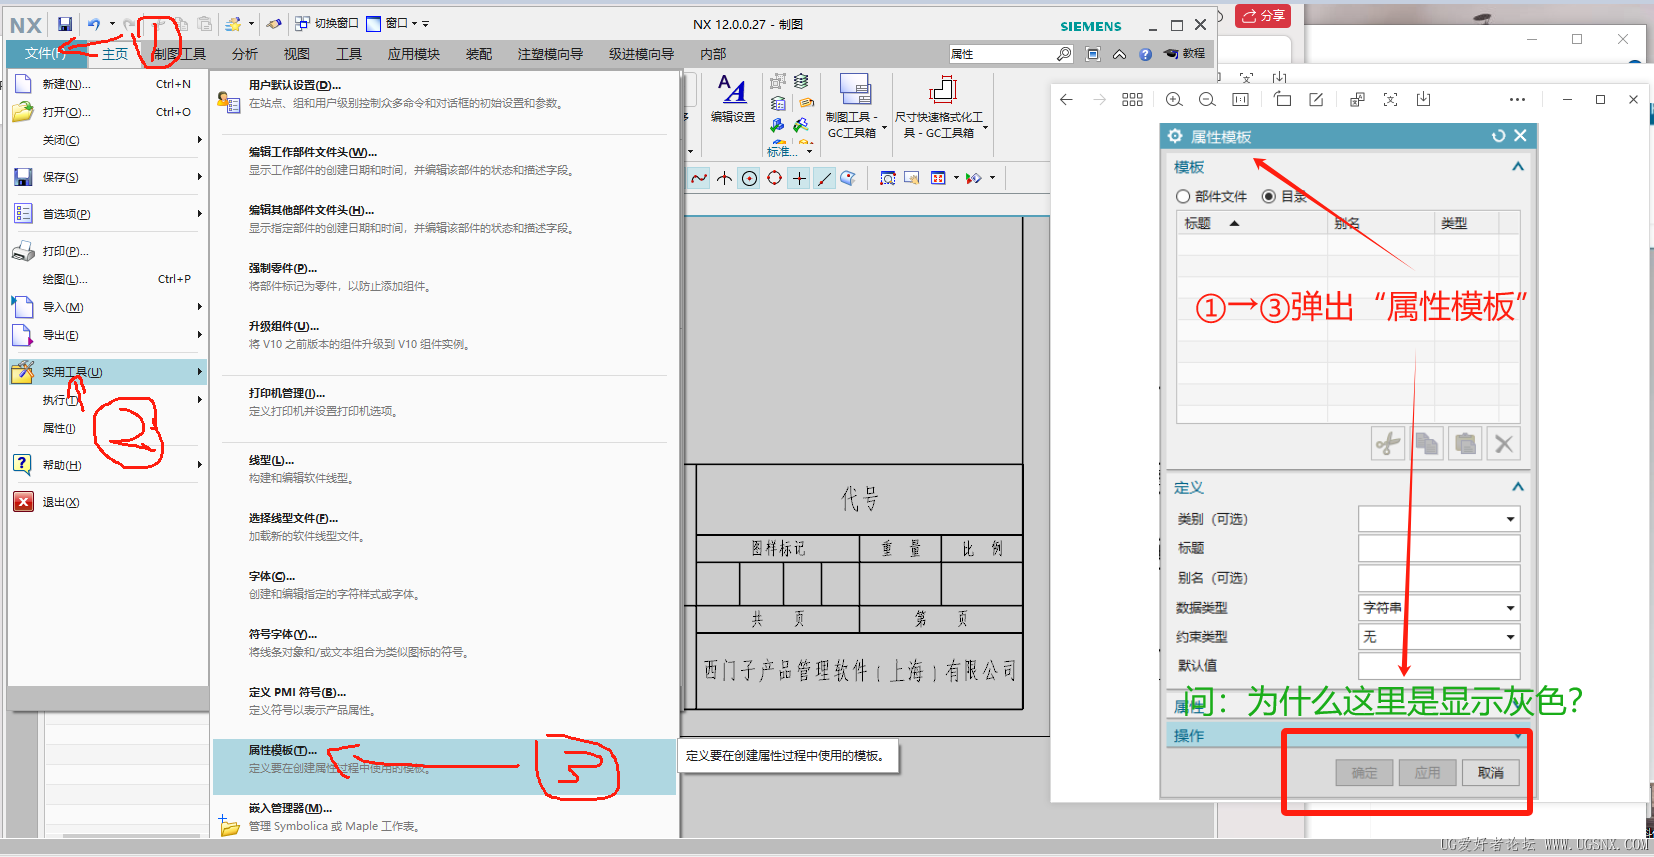This screenshot has width=1654, height=857.
Task: Click the 确定 button in template dialog
Action: (x=1365, y=773)
